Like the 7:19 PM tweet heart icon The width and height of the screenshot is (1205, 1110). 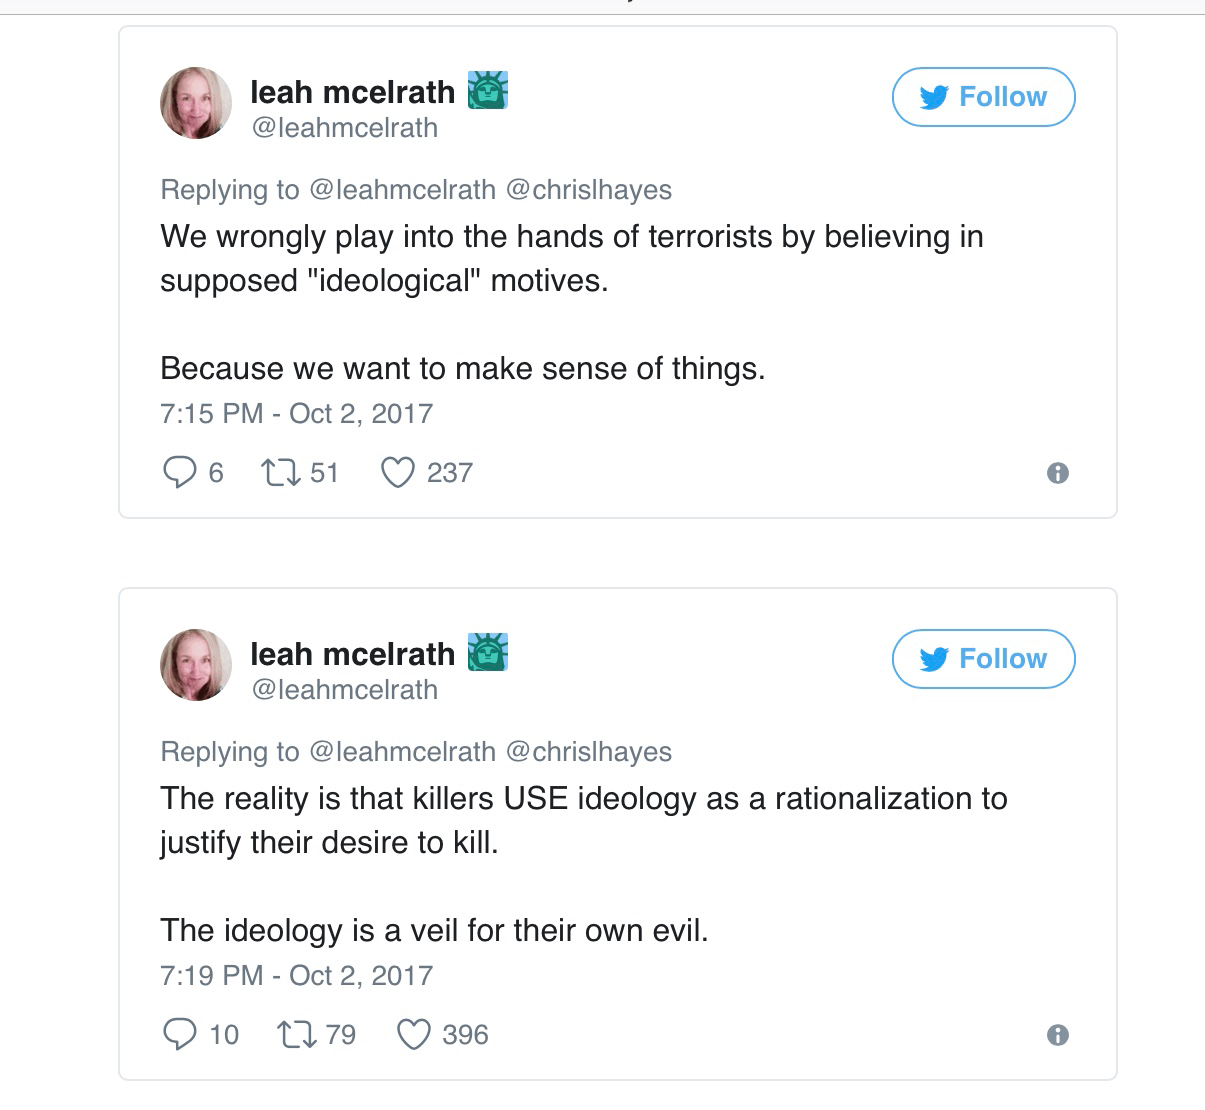click(x=414, y=1034)
